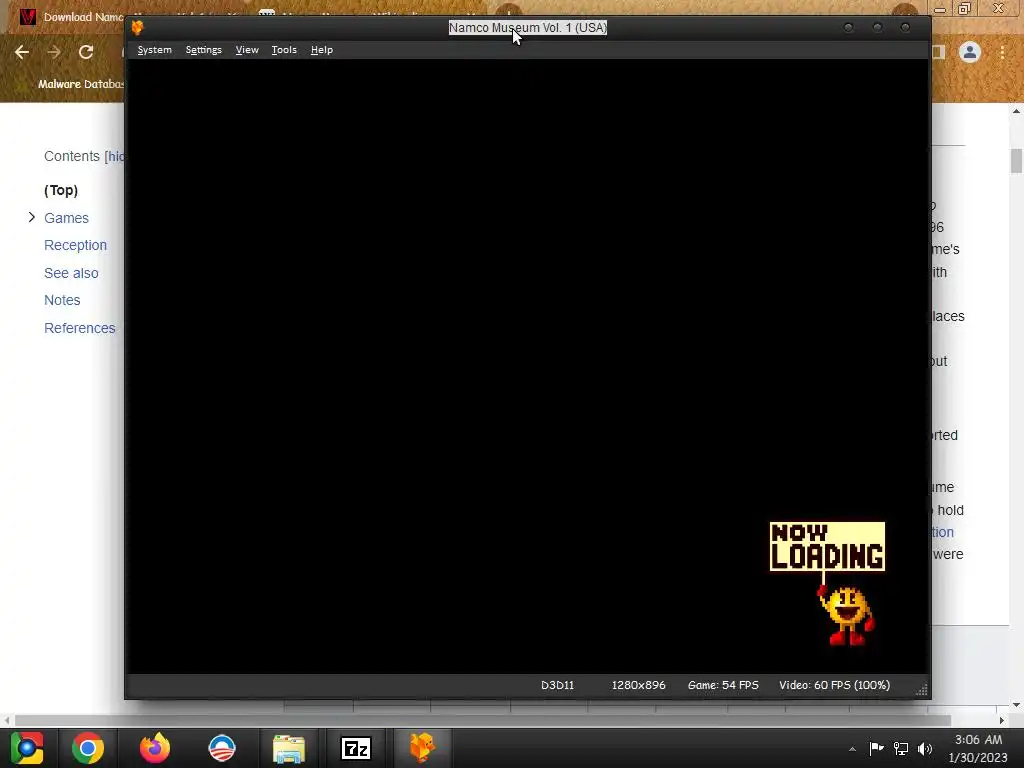1024x768 pixels.
Task: Open the browser profile avatar
Action: 970,52
